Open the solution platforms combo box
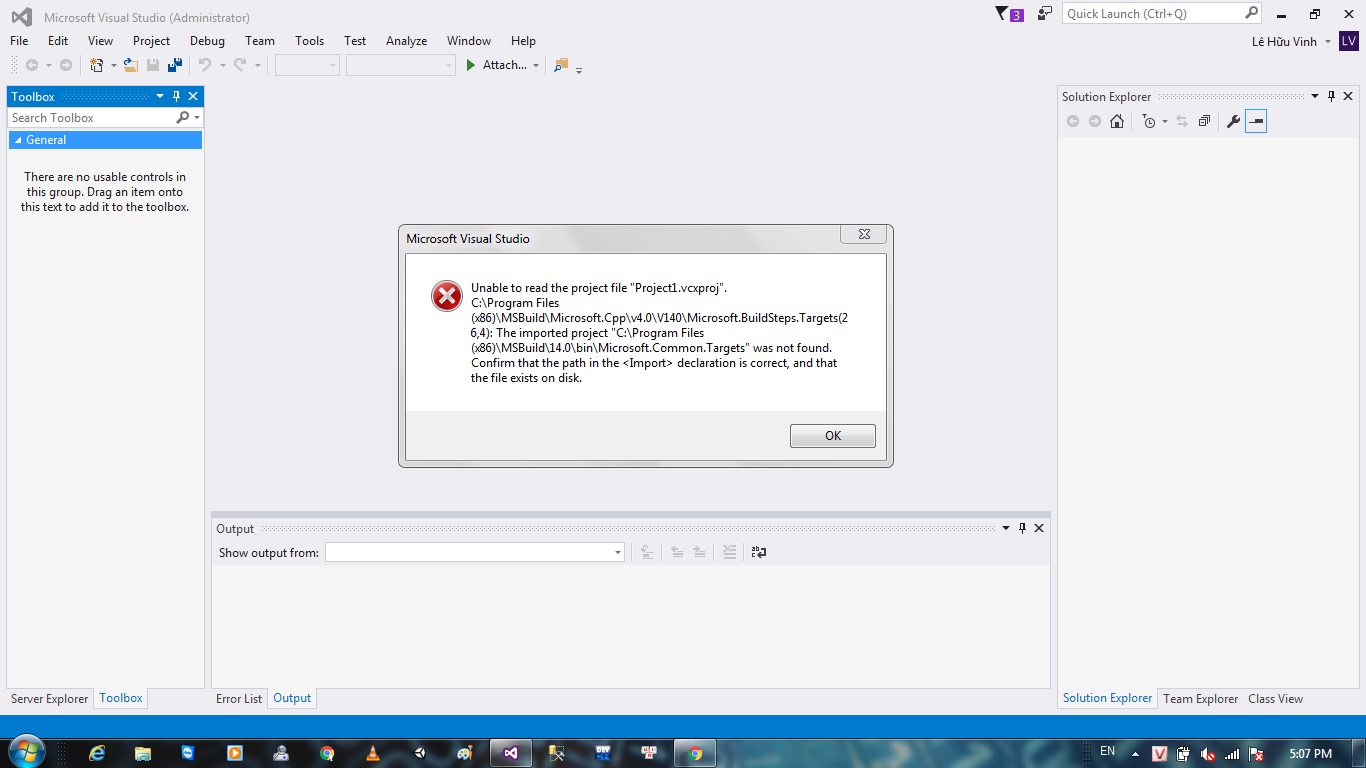 400,65
